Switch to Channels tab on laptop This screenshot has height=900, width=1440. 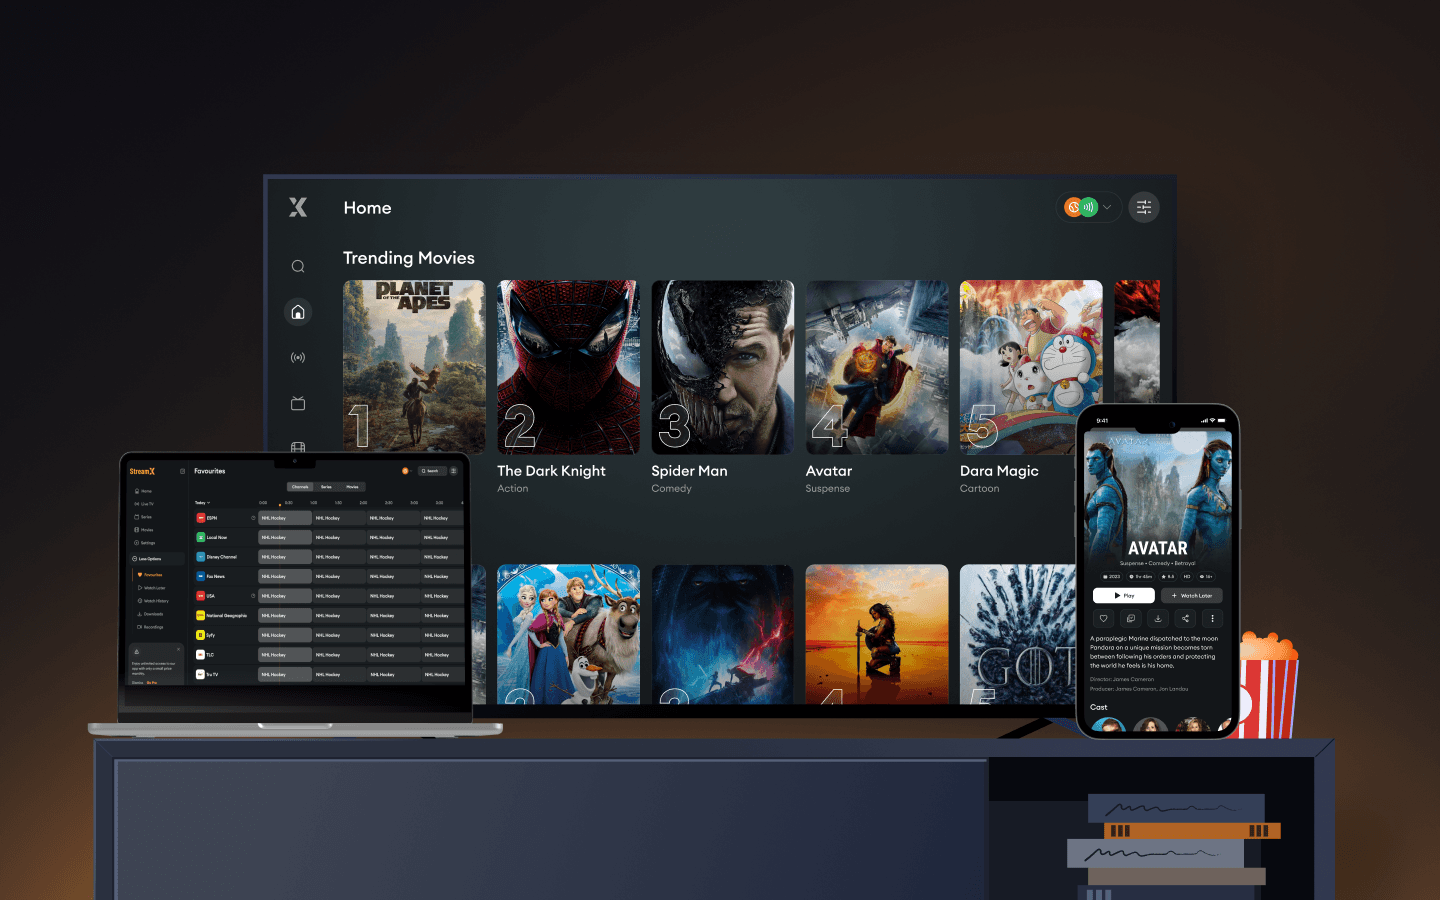click(300, 487)
